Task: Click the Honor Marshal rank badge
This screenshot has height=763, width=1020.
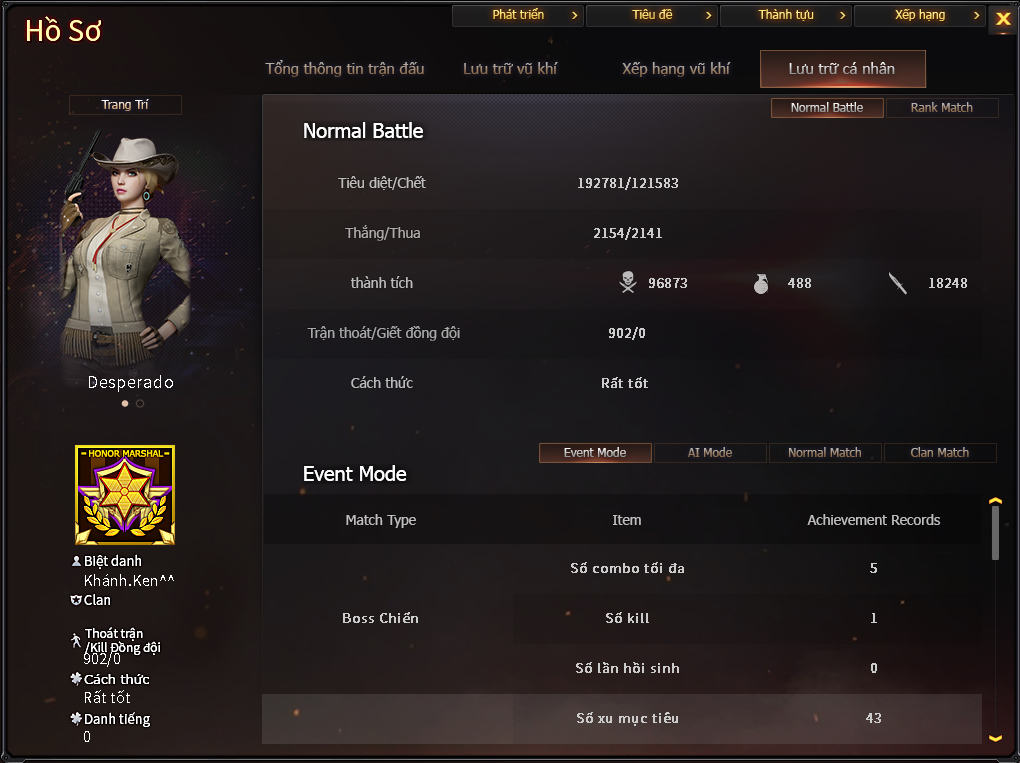Action: tap(125, 495)
